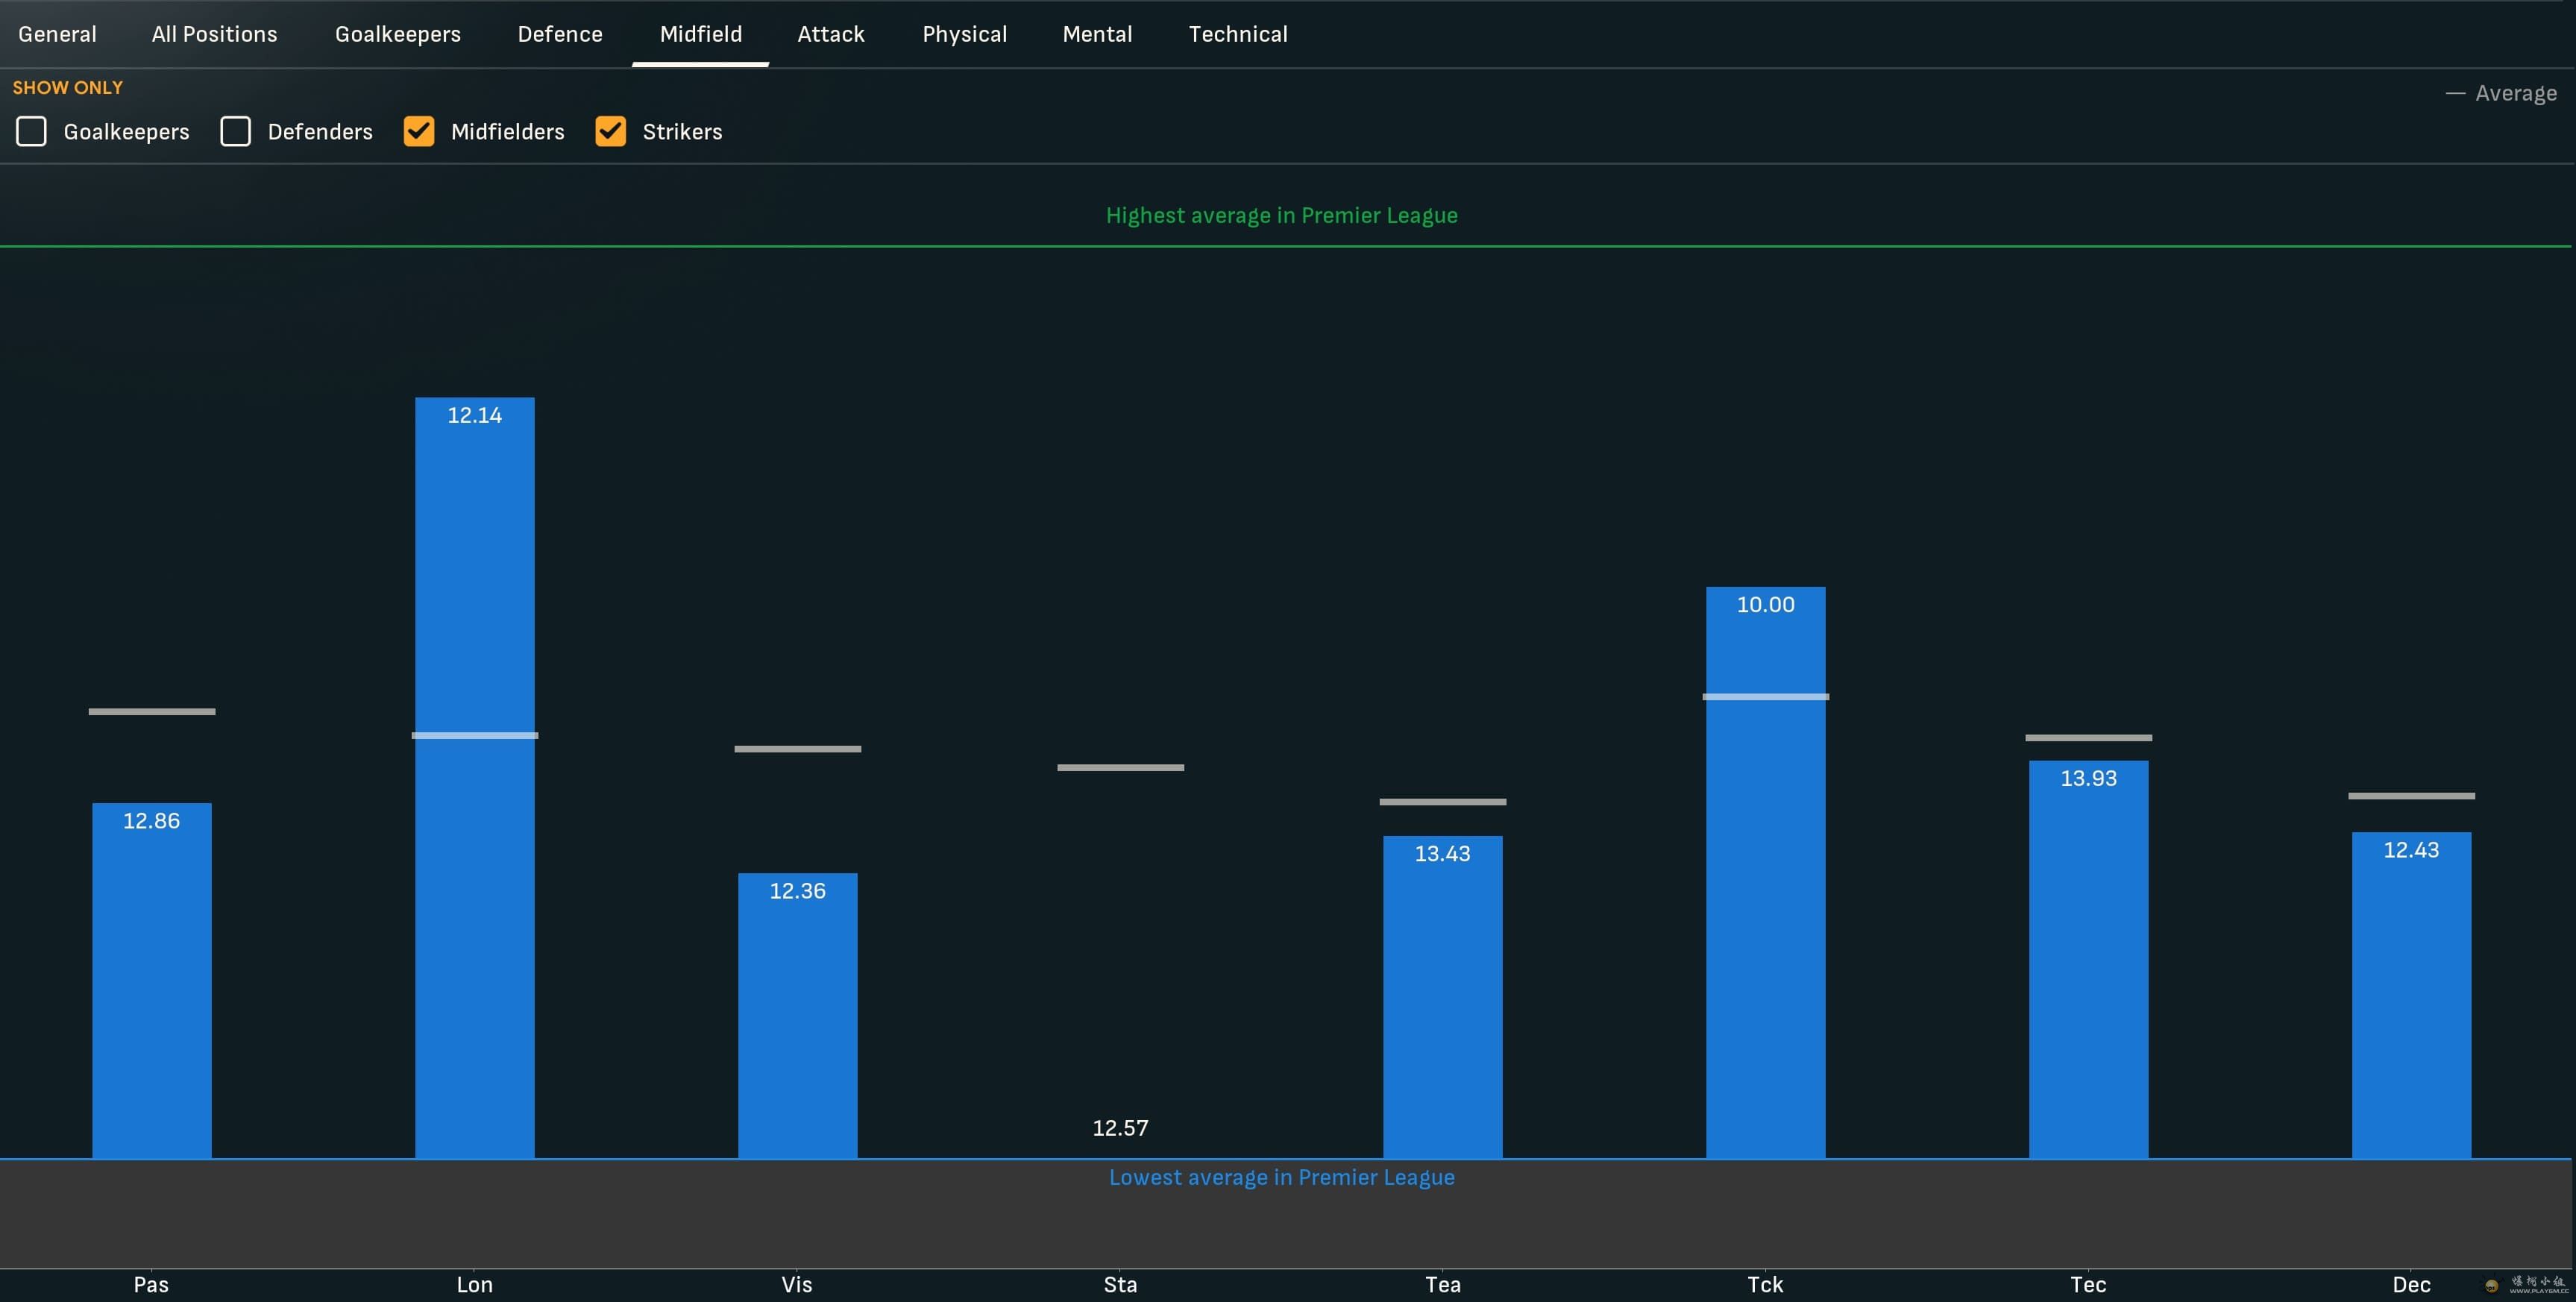Viewport: 2576px width, 1302px height.
Task: Select the Mental filter tab
Action: [1098, 35]
